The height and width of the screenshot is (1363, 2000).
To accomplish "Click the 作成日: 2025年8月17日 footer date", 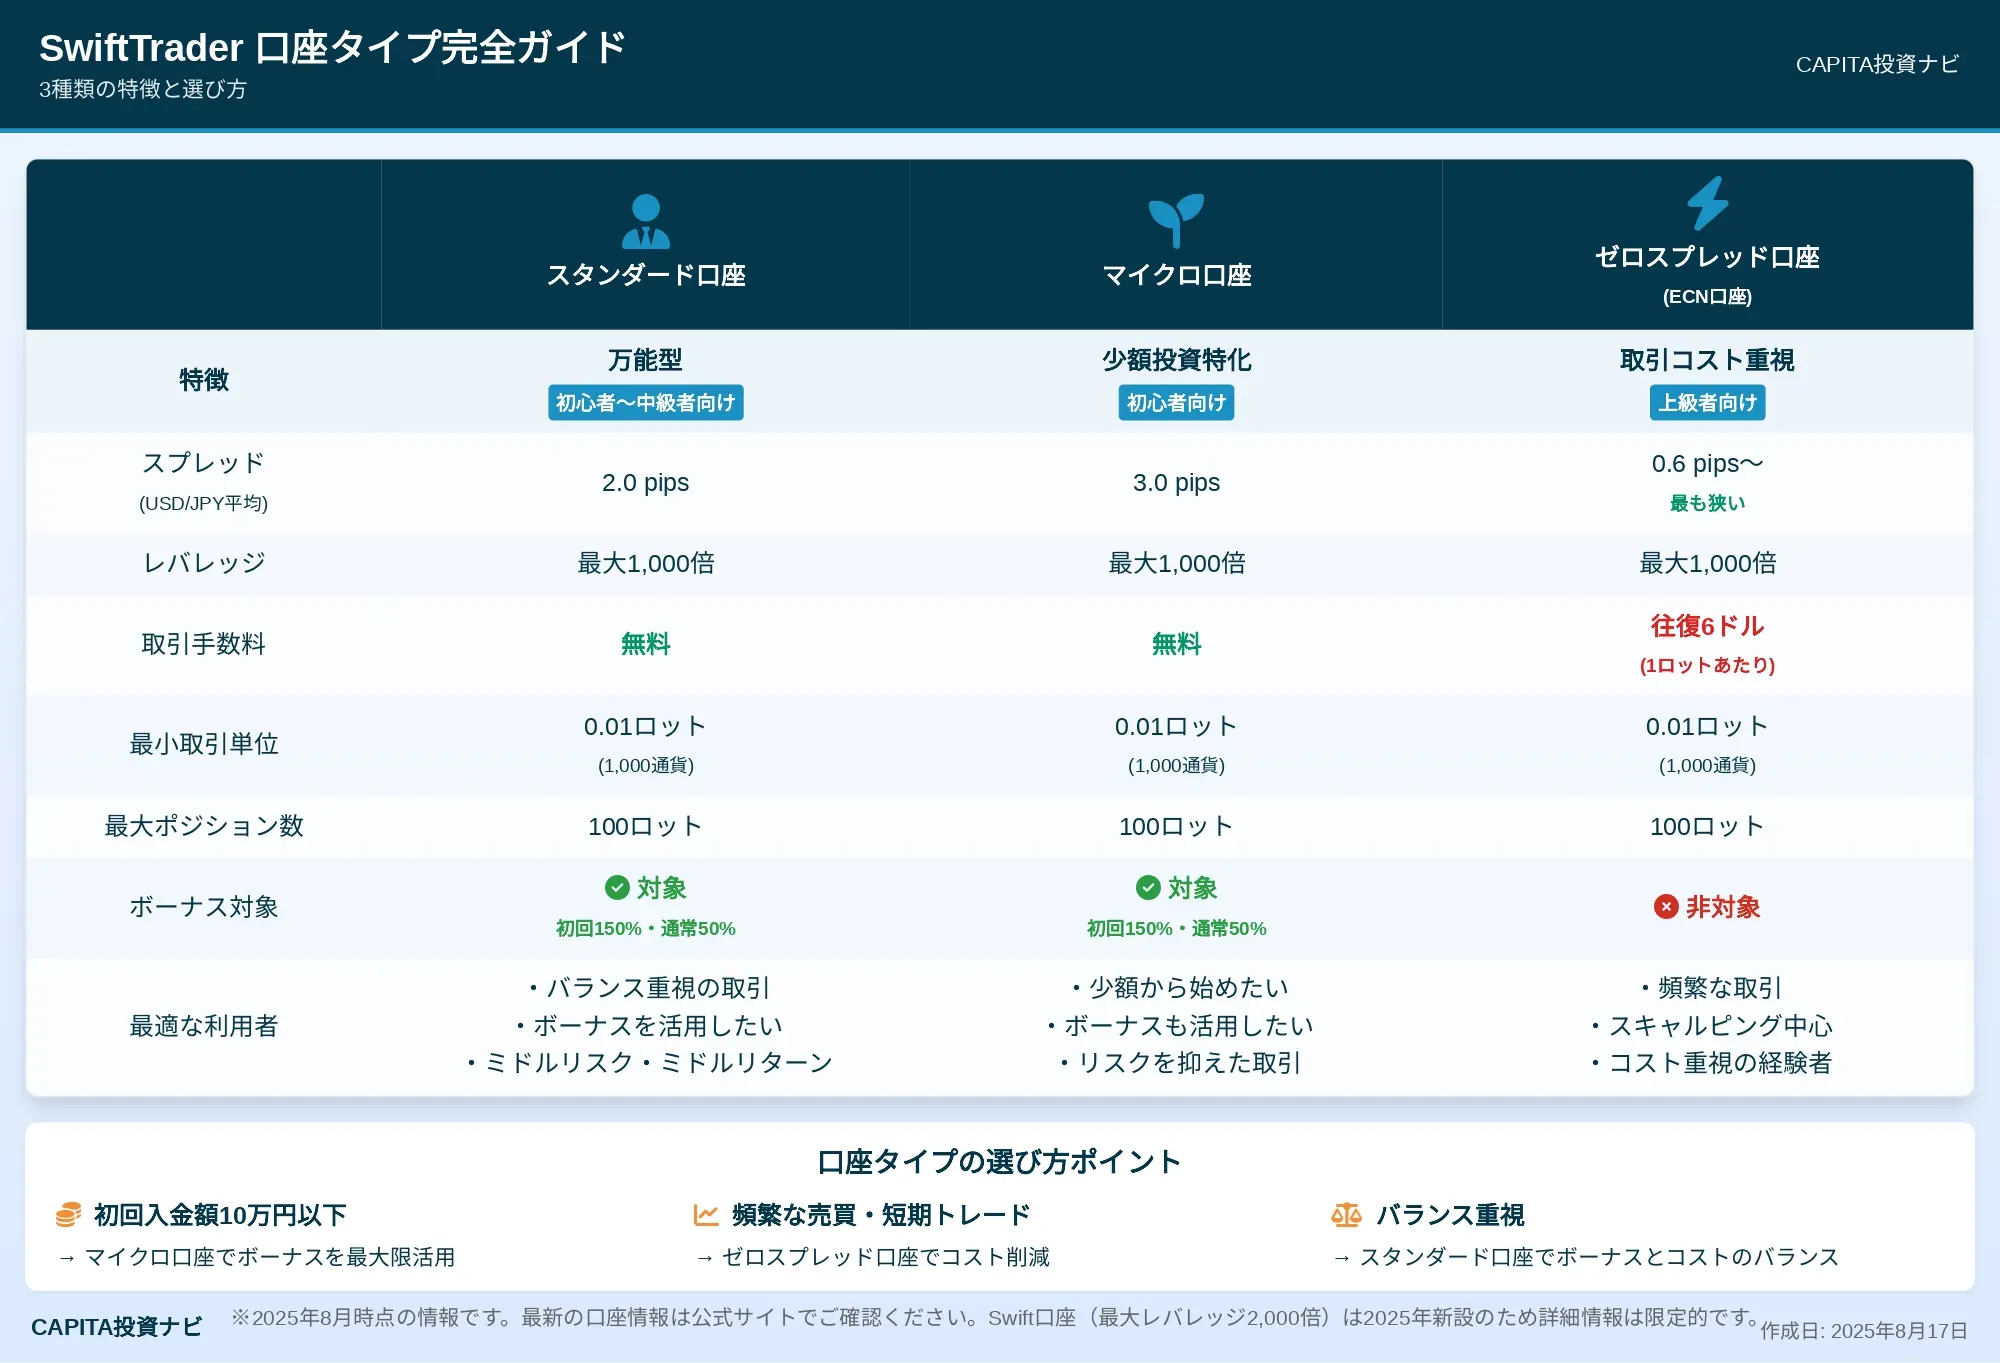I will (1864, 1331).
